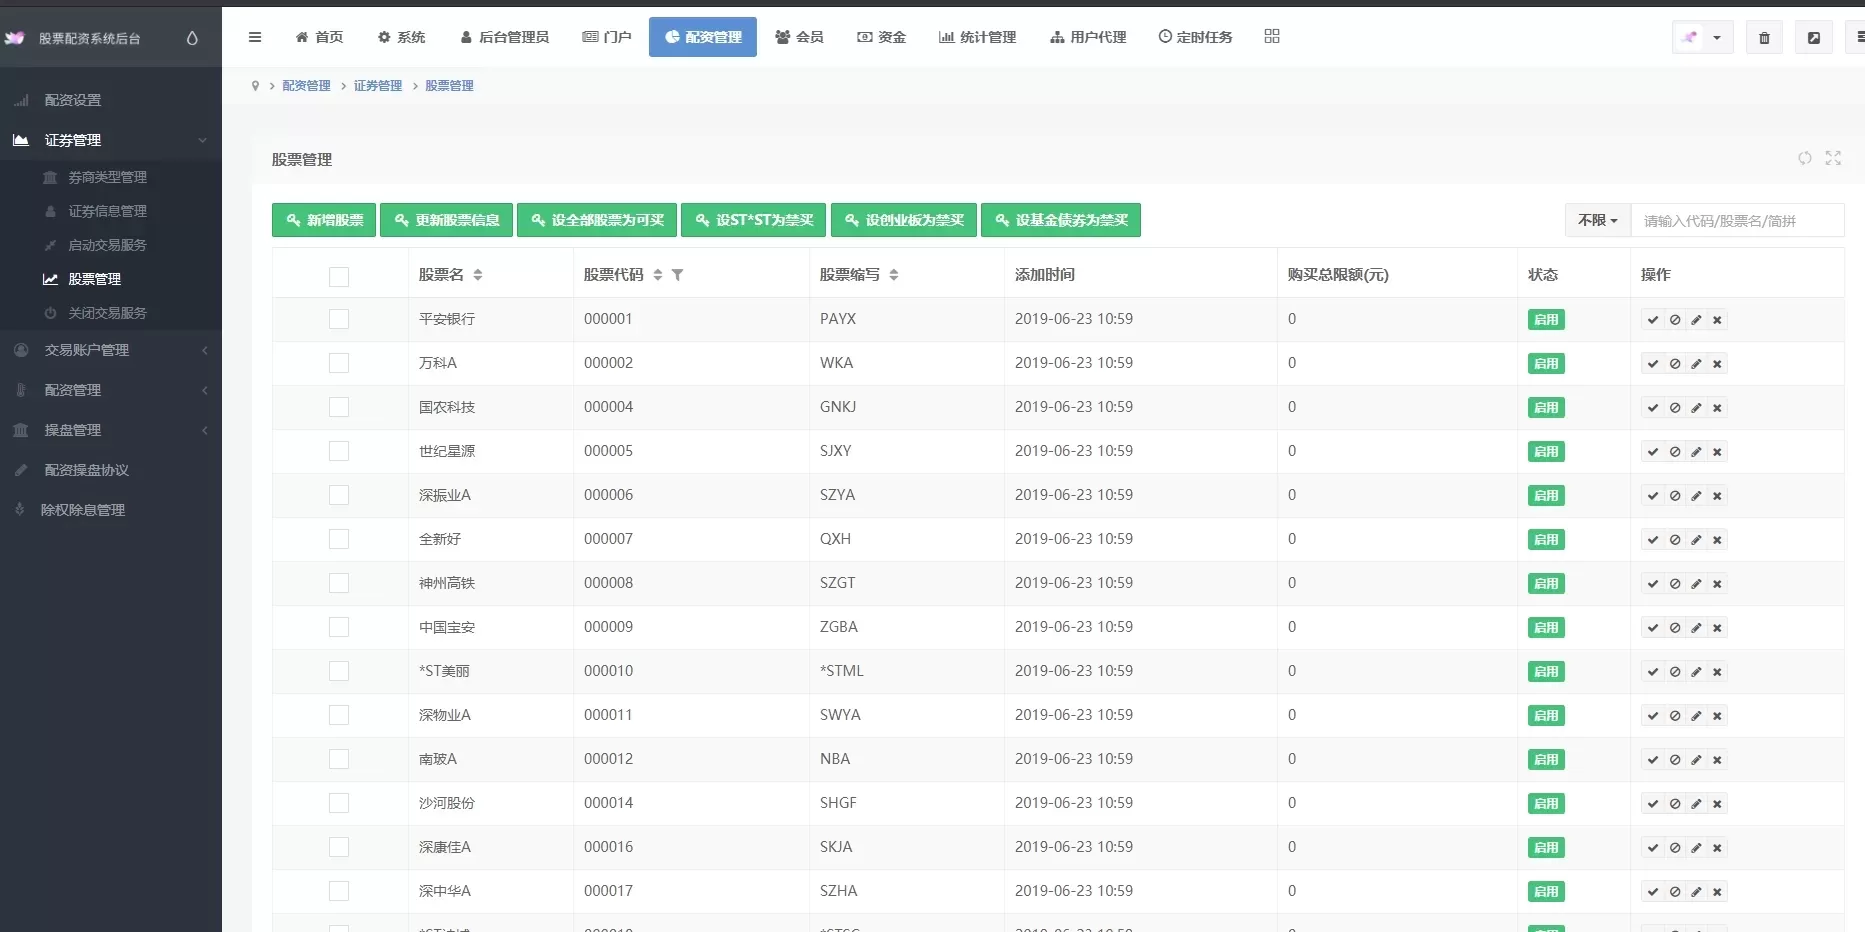Open the user avatar dropdown in top bar
The height and width of the screenshot is (932, 1865).
point(1702,38)
